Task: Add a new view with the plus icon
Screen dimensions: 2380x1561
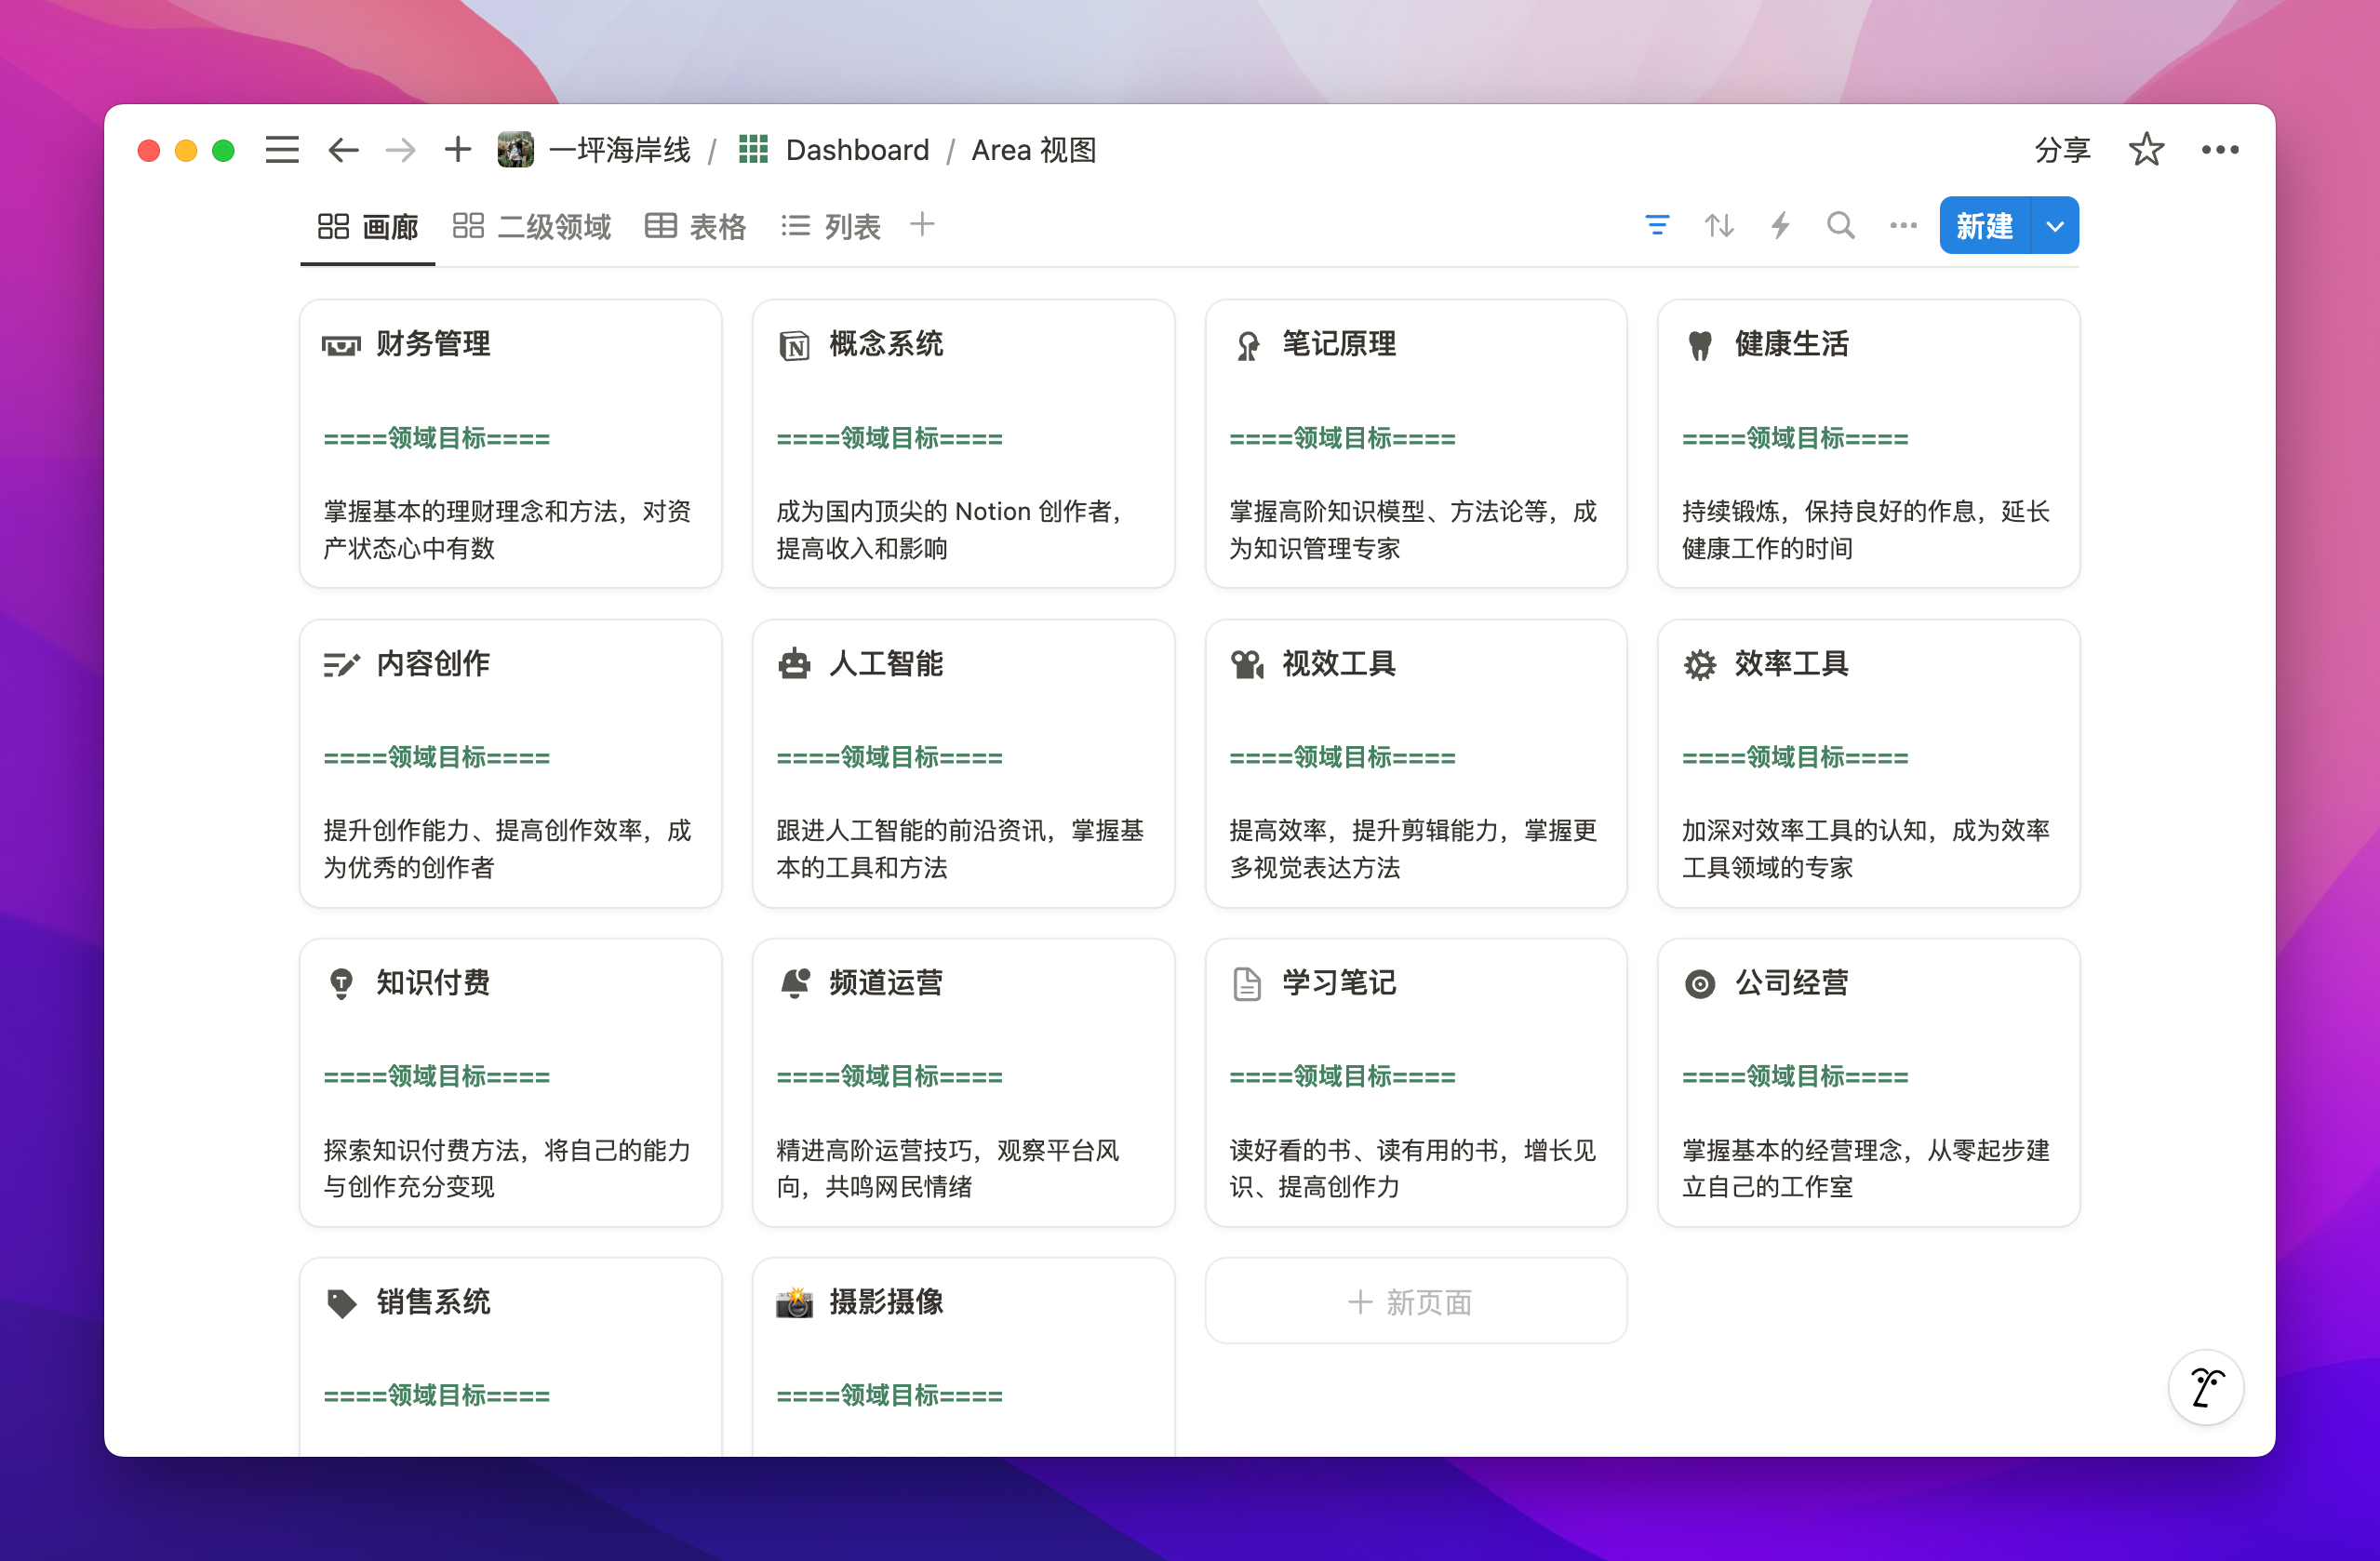Action: (922, 224)
